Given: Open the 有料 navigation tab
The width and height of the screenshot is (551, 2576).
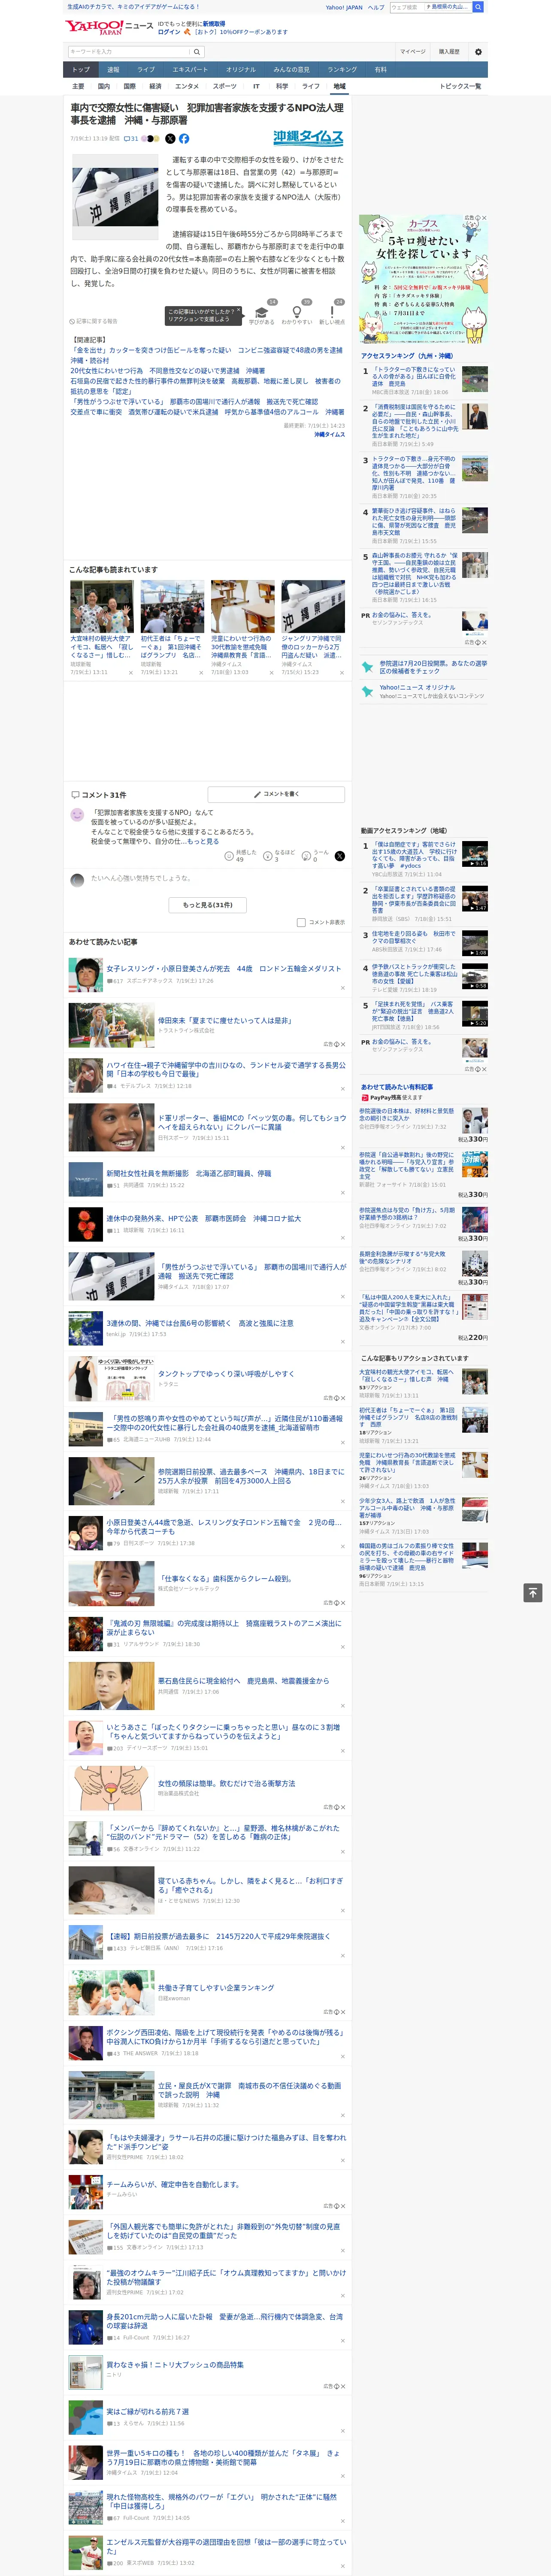Looking at the screenshot, I should pyautogui.click(x=380, y=70).
